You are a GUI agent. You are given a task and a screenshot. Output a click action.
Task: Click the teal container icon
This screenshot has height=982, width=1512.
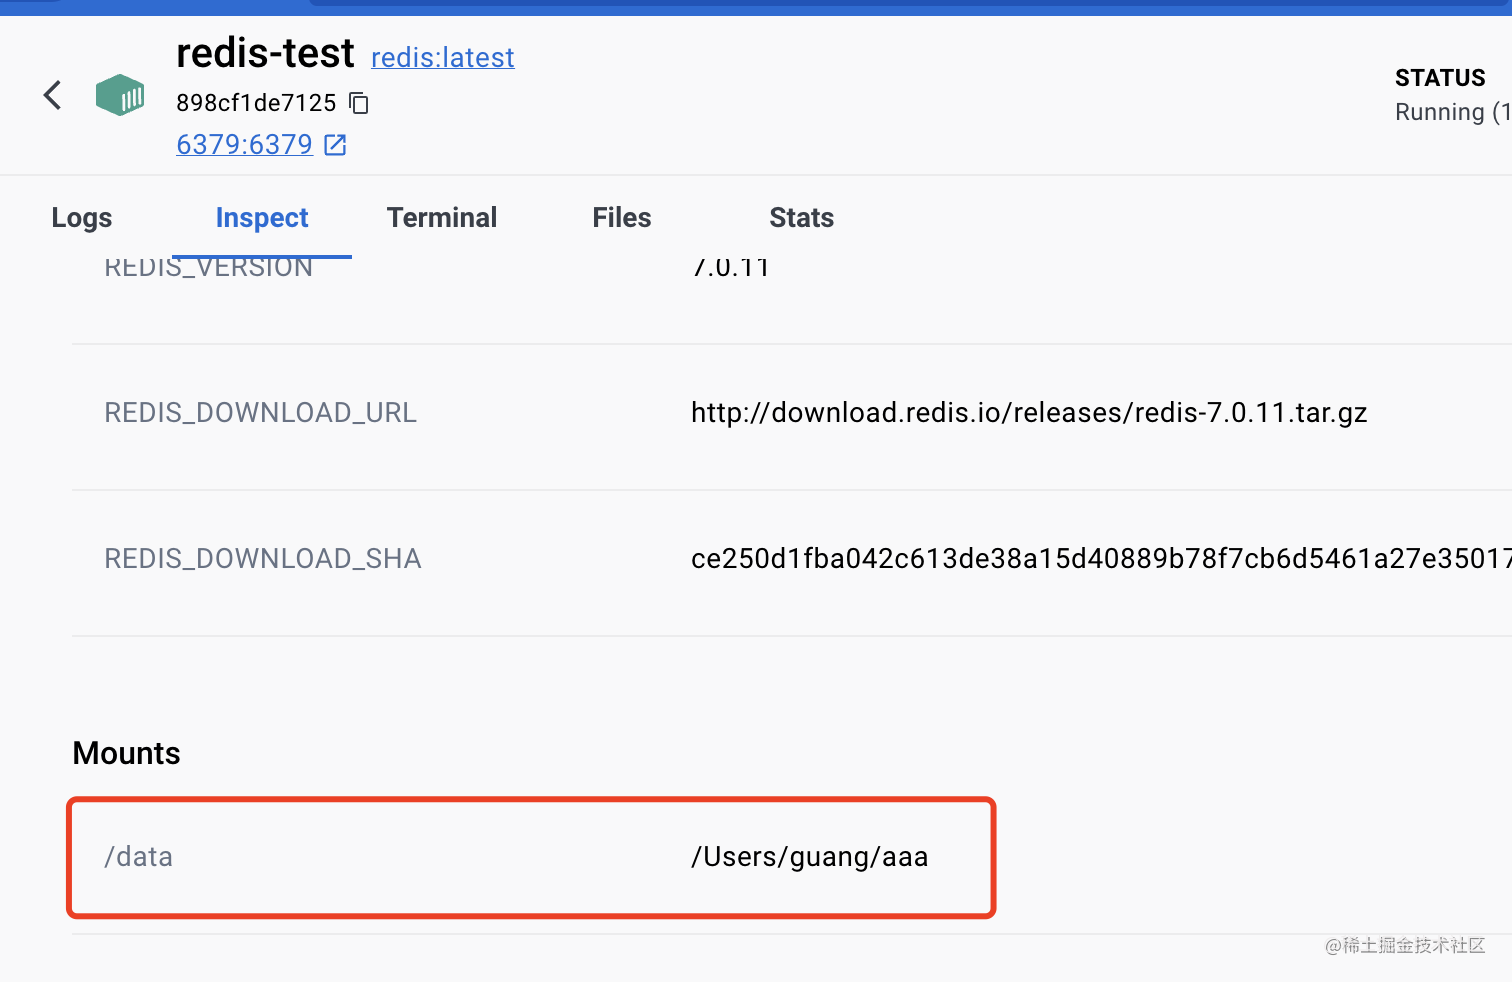(x=120, y=96)
